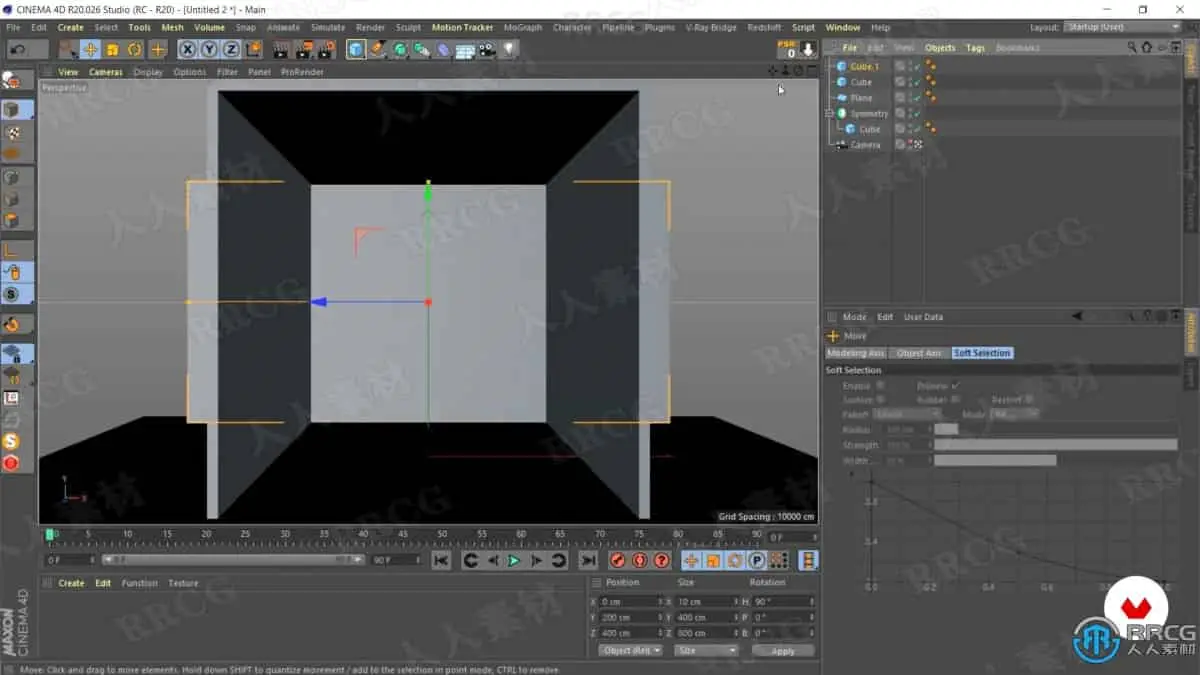Image resolution: width=1200 pixels, height=675 pixels.
Task: Select the Plane object in object manager
Action: click(x=861, y=98)
